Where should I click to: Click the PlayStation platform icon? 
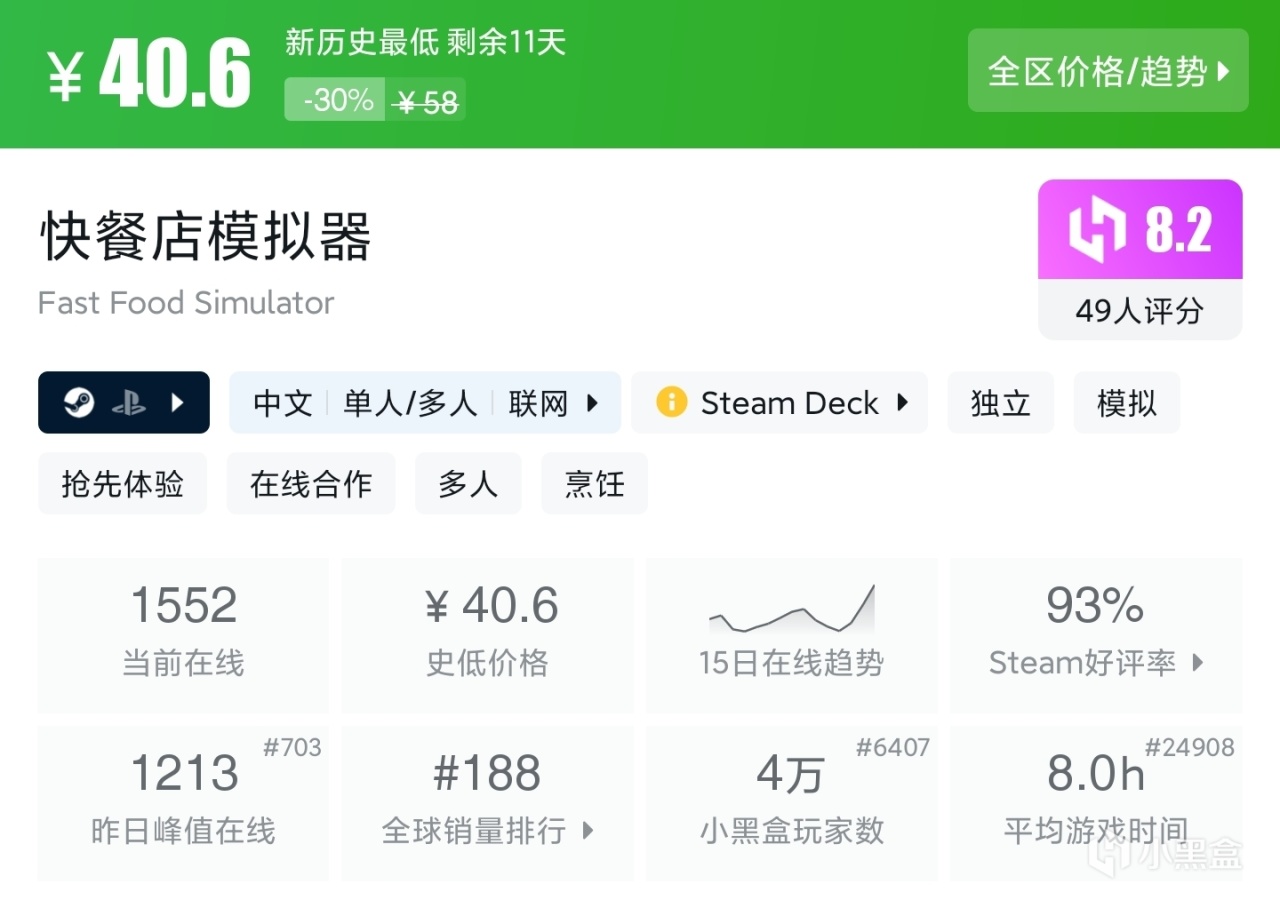tap(129, 403)
